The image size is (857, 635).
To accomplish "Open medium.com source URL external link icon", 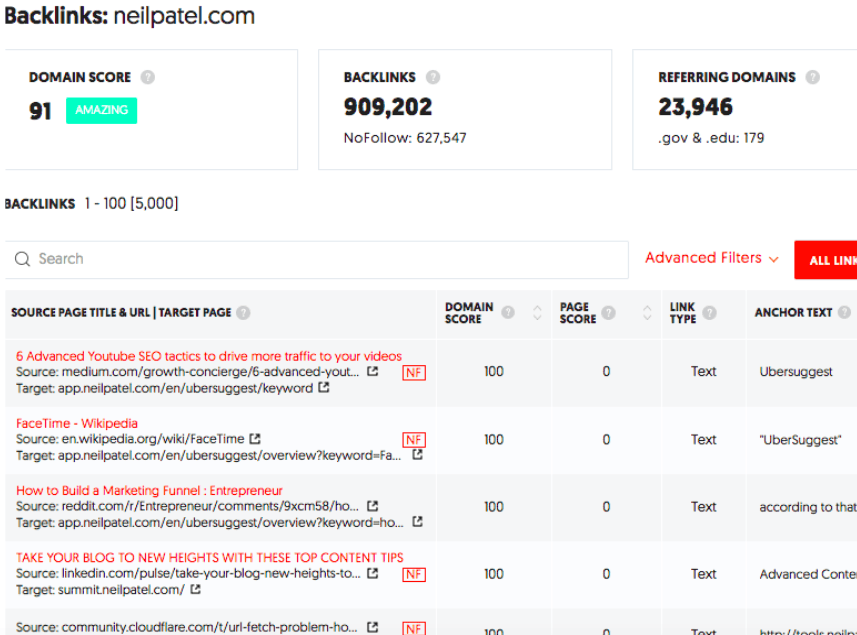I will click(373, 372).
